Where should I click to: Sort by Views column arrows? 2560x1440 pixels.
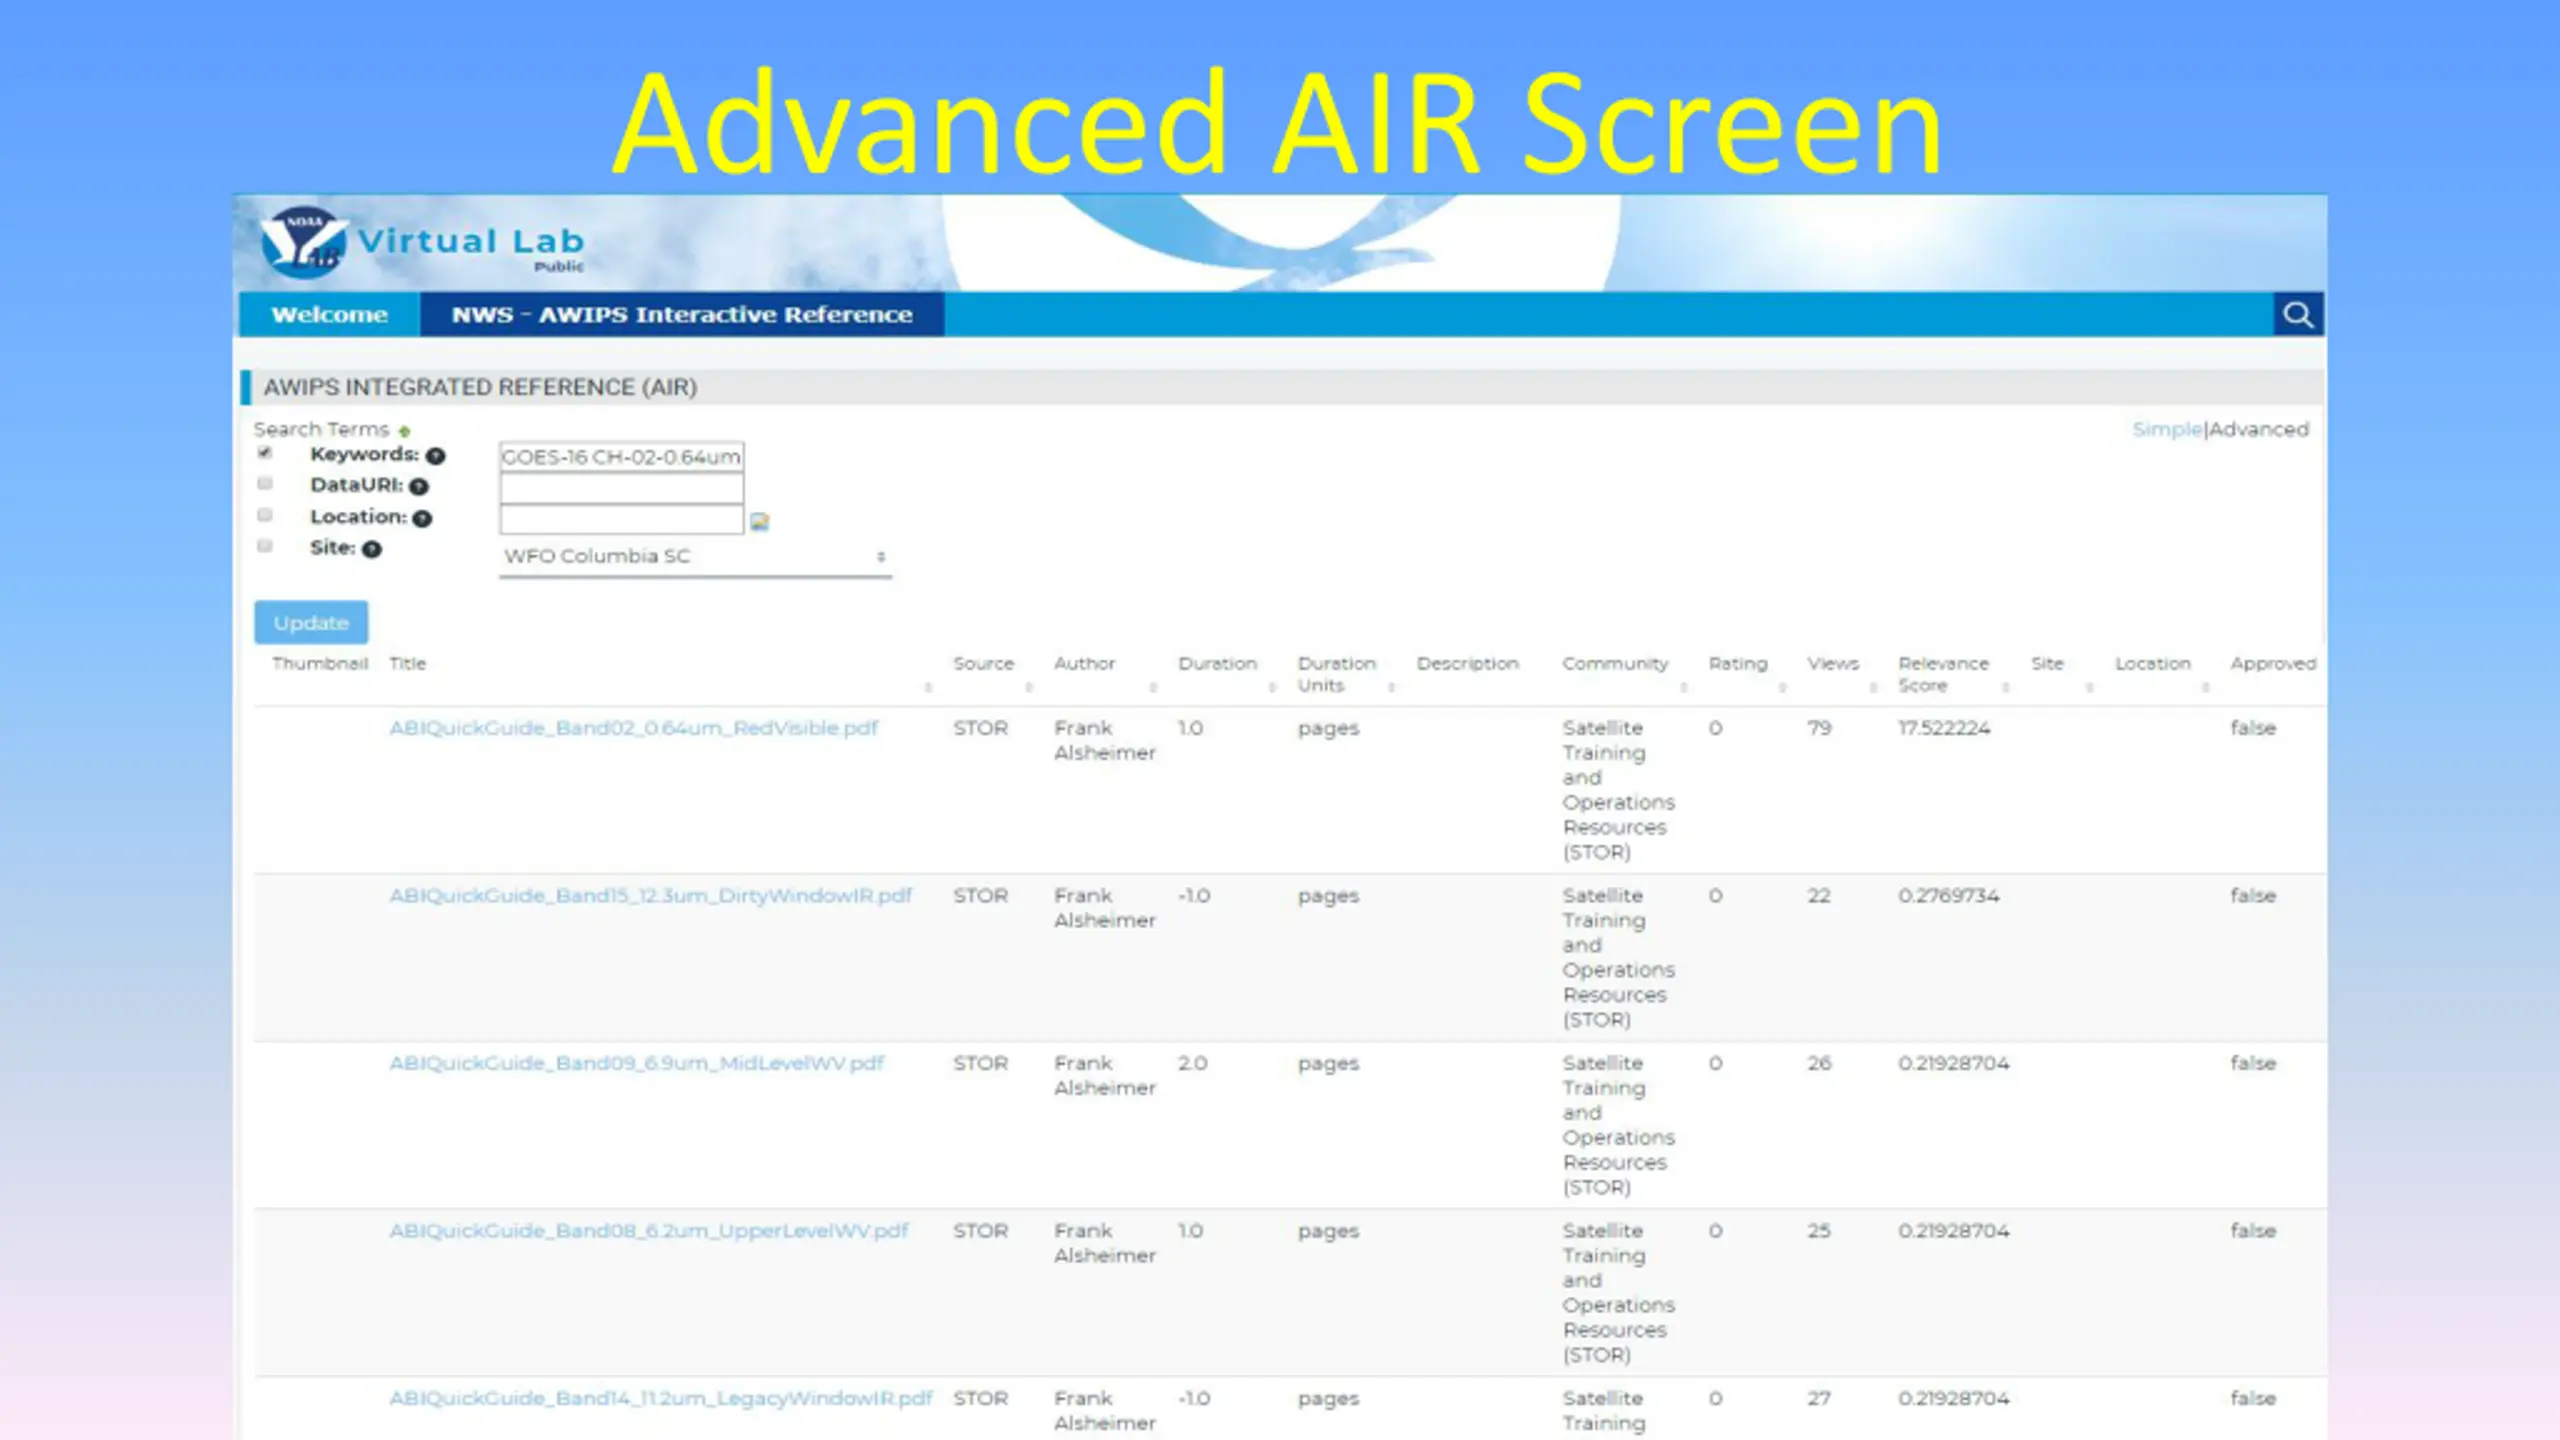(1873, 688)
